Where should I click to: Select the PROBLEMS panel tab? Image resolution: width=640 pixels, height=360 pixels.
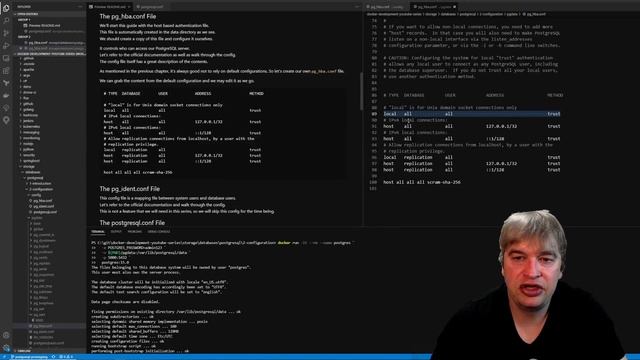pyautogui.click(x=135, y=231)
